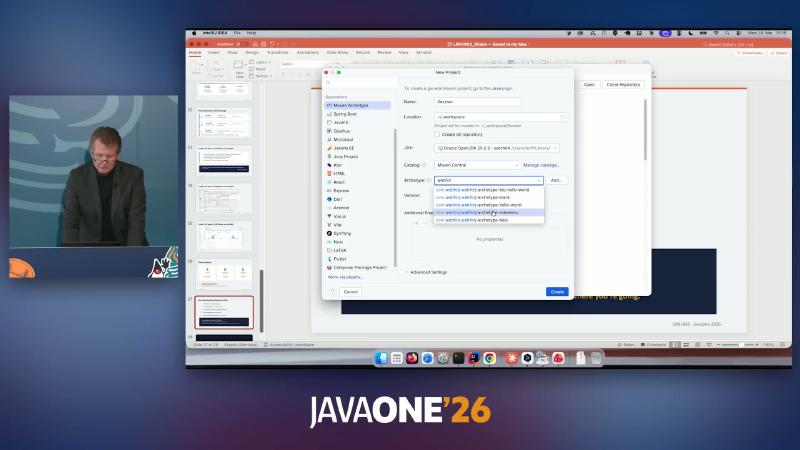
Task: Select slide 26 thumbnail in PowerPoint
Action: (224, 274)
